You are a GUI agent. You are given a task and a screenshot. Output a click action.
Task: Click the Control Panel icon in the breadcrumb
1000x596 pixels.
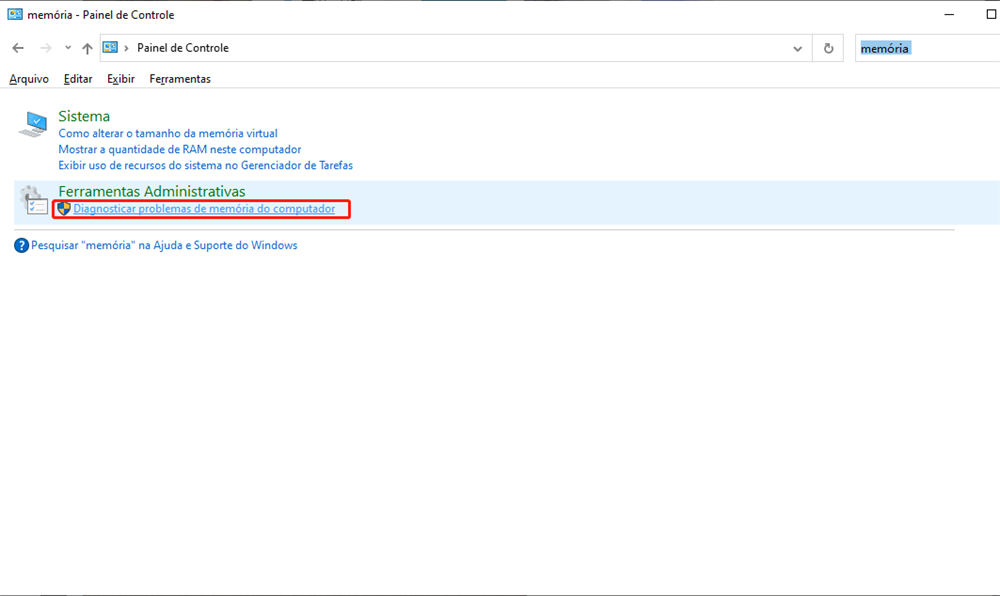pyautogui.click(x=112, y=47)
